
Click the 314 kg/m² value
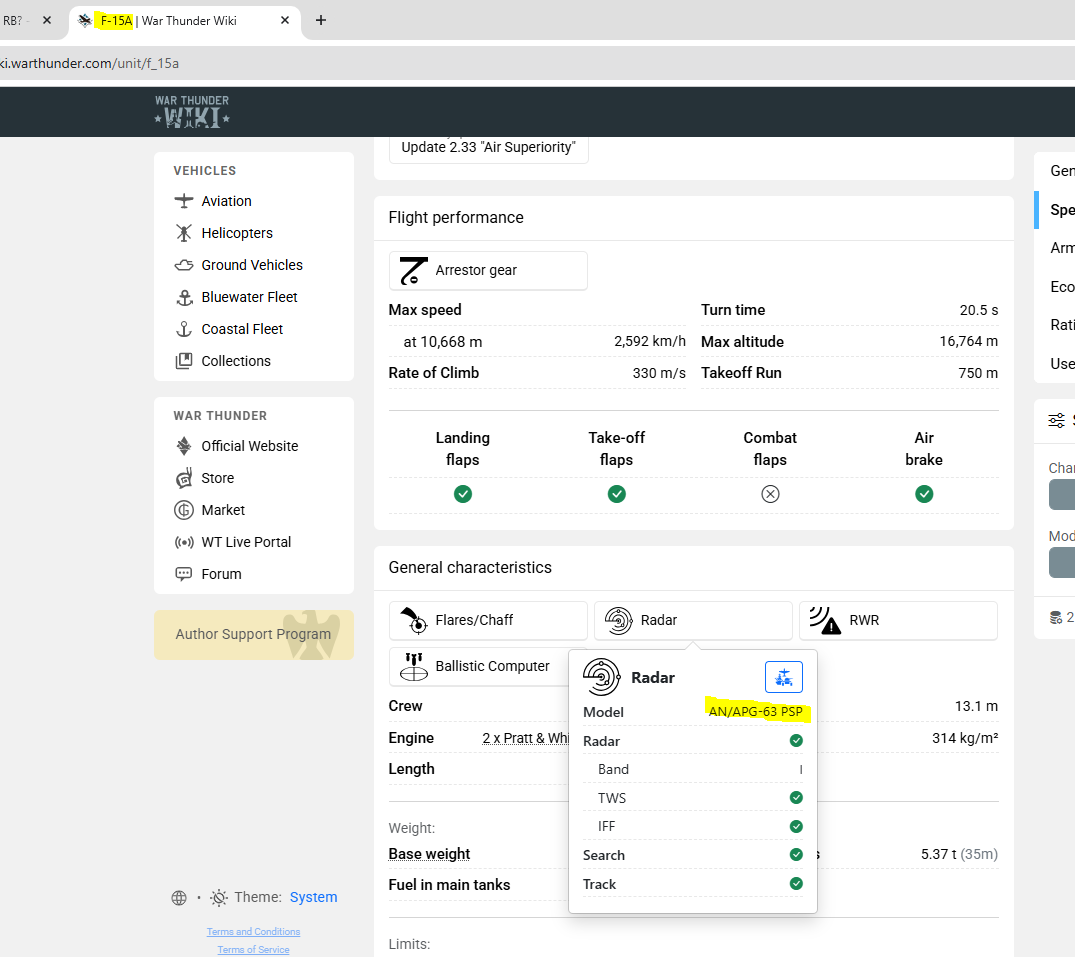pos(965,738)
